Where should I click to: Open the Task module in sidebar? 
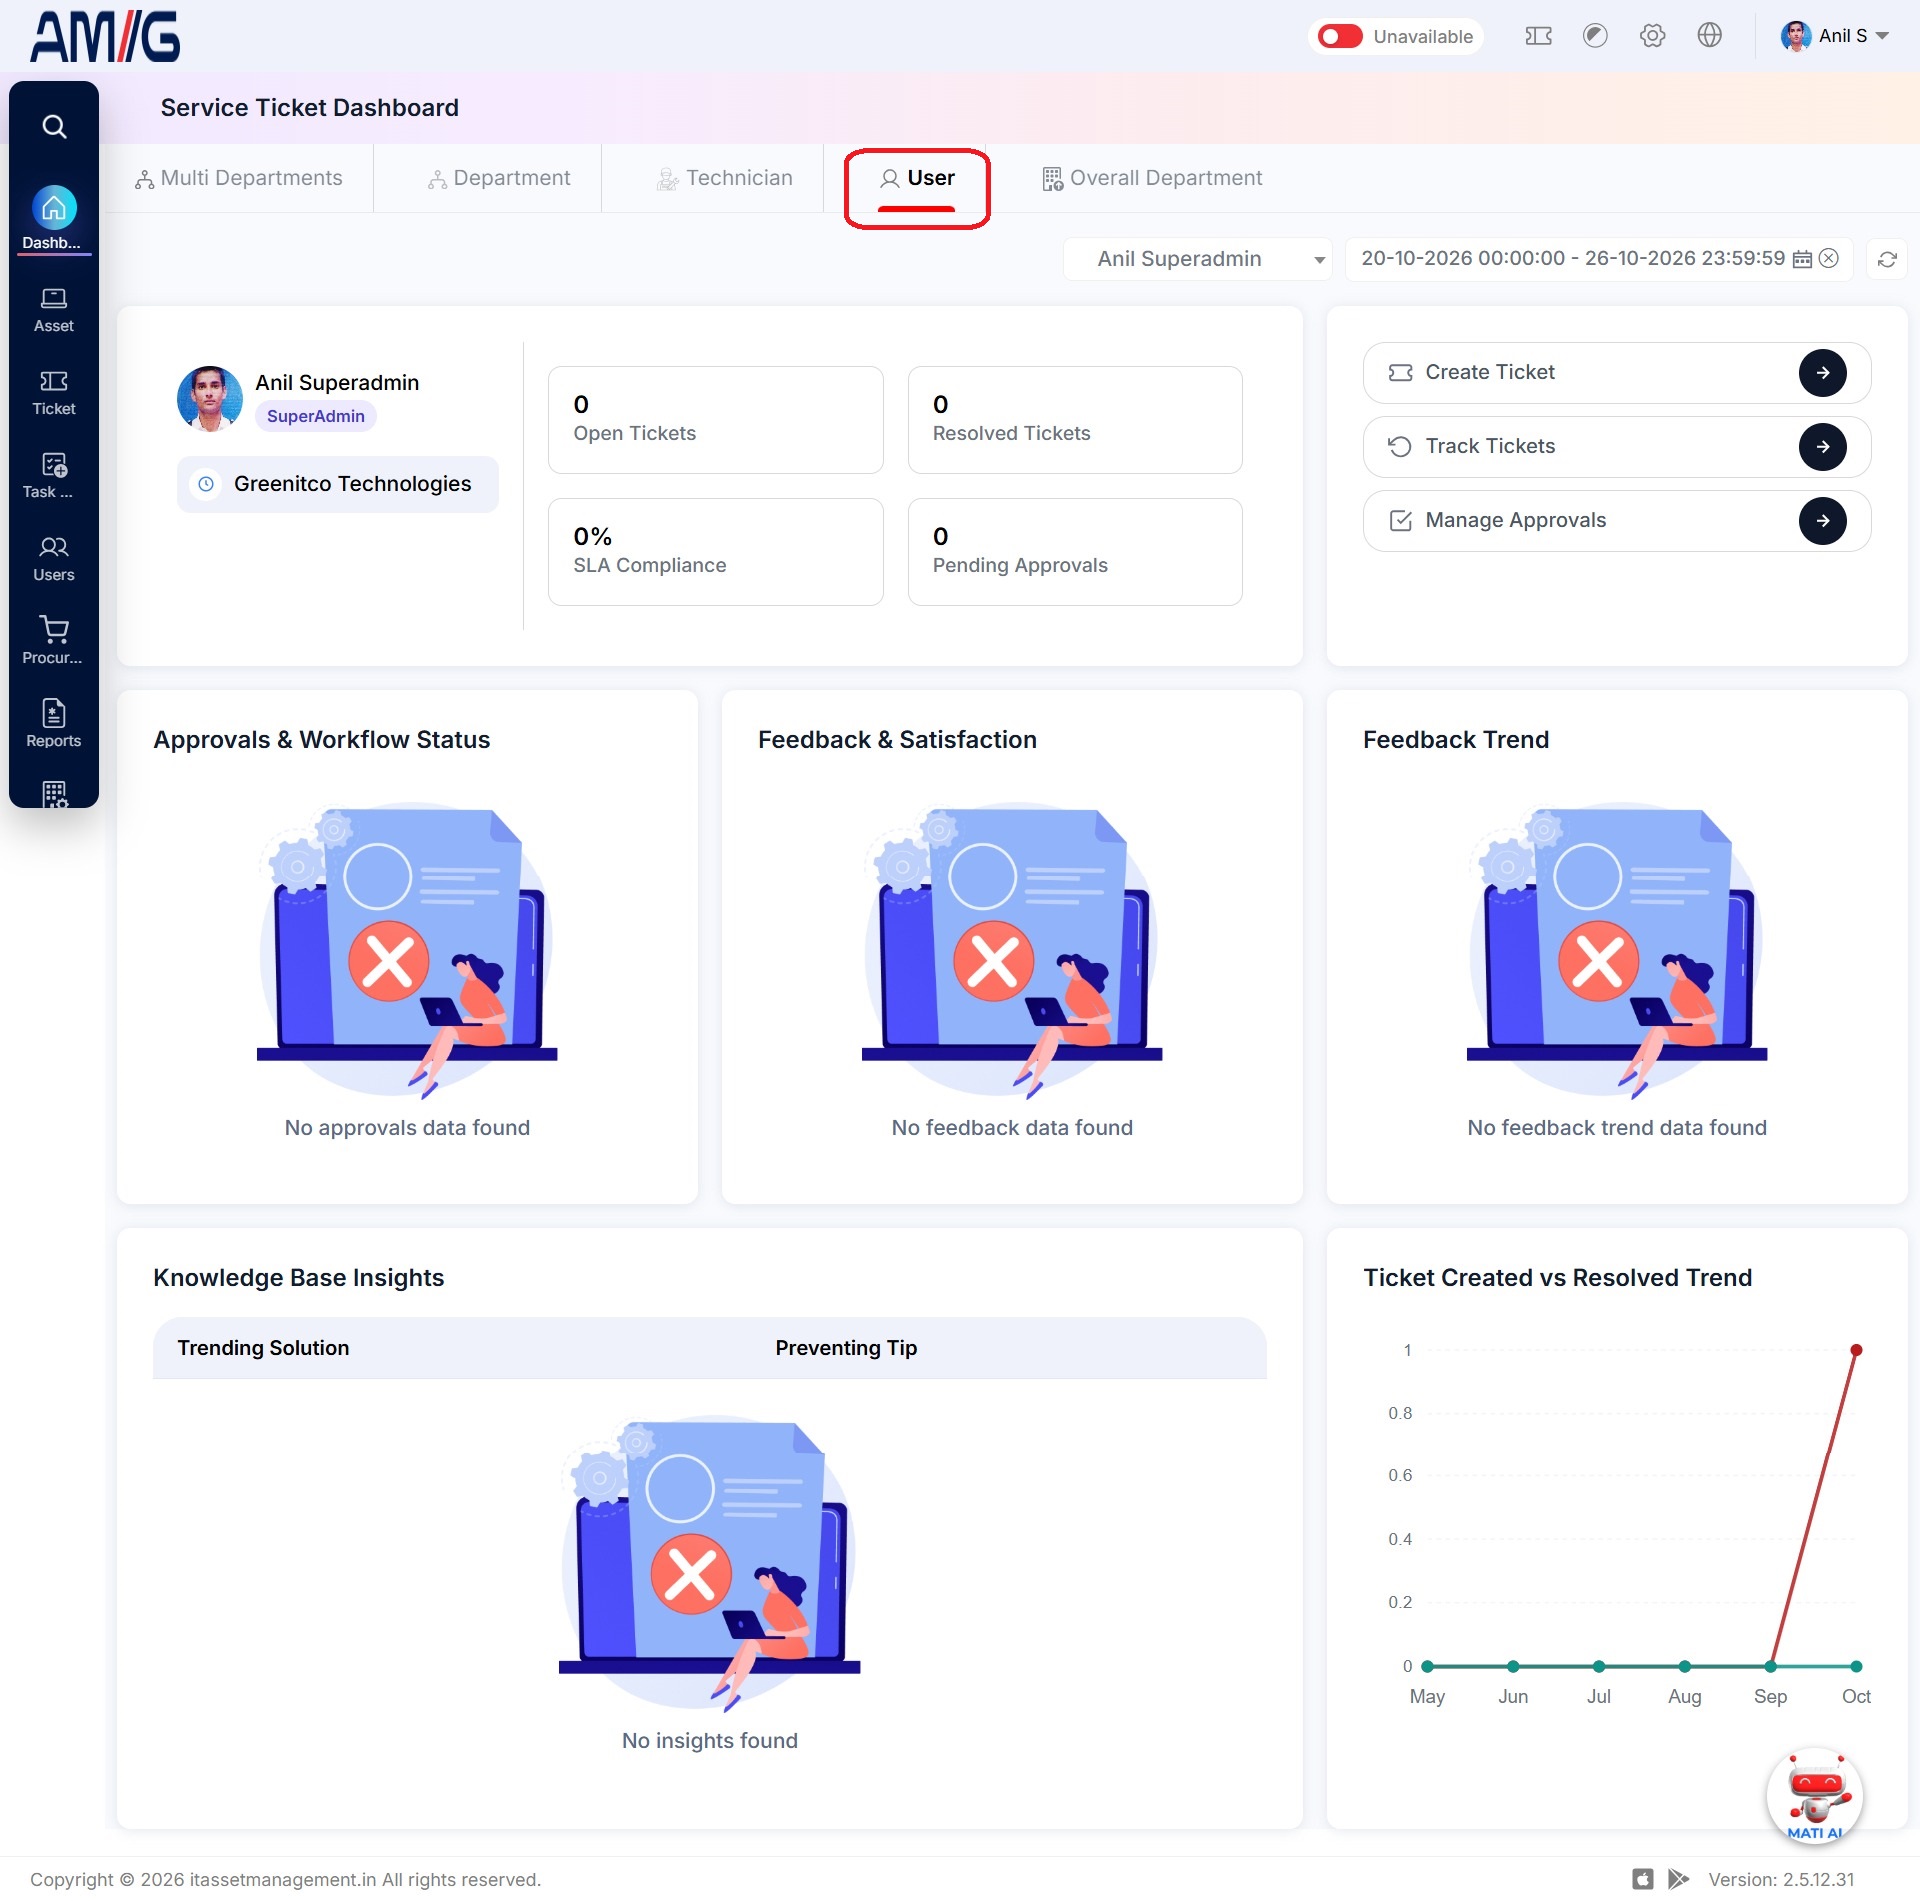pos(54,477)
